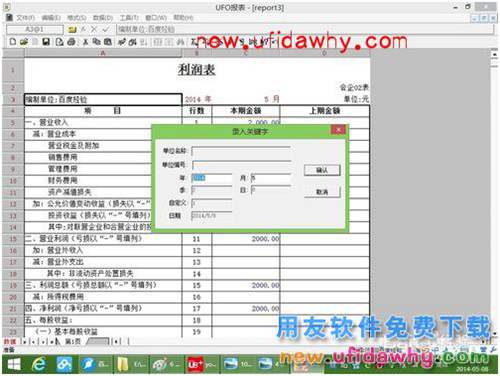Click the formula bar showing 编制单位:百度经验
The width and height of the screenshot is (500, 376).
(x=305, y=29)
